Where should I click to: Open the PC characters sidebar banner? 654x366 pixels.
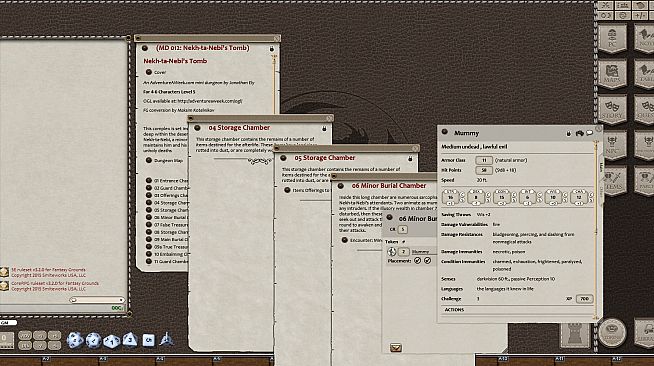pyautogui.click(x=612, y=38)
